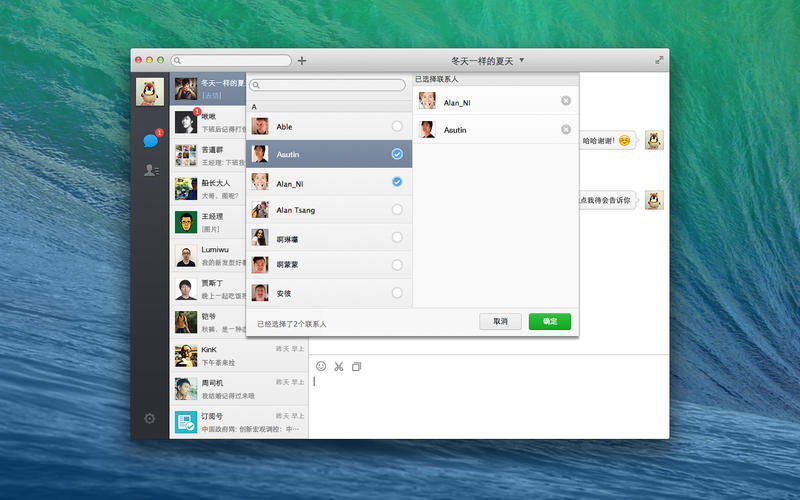The height and width of the screenshot is (500, 800).
Task: Open the emoji picker smiley icon
Action: pyautogui.click(x=321, y=366)
